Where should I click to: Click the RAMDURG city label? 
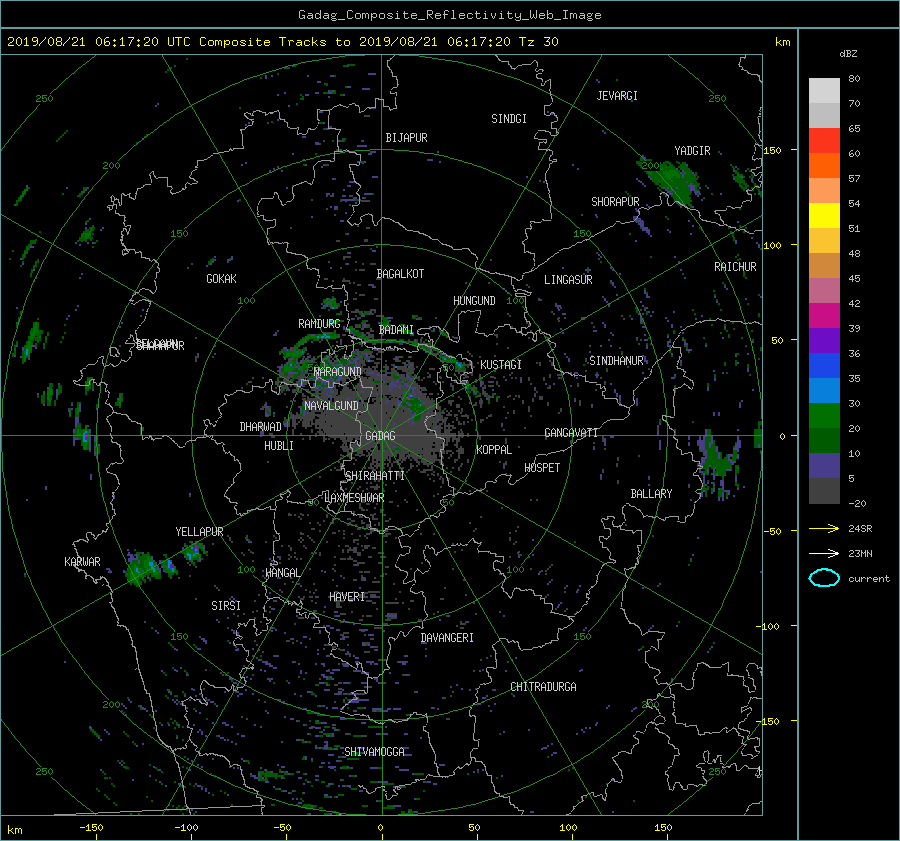click(319, 324)
